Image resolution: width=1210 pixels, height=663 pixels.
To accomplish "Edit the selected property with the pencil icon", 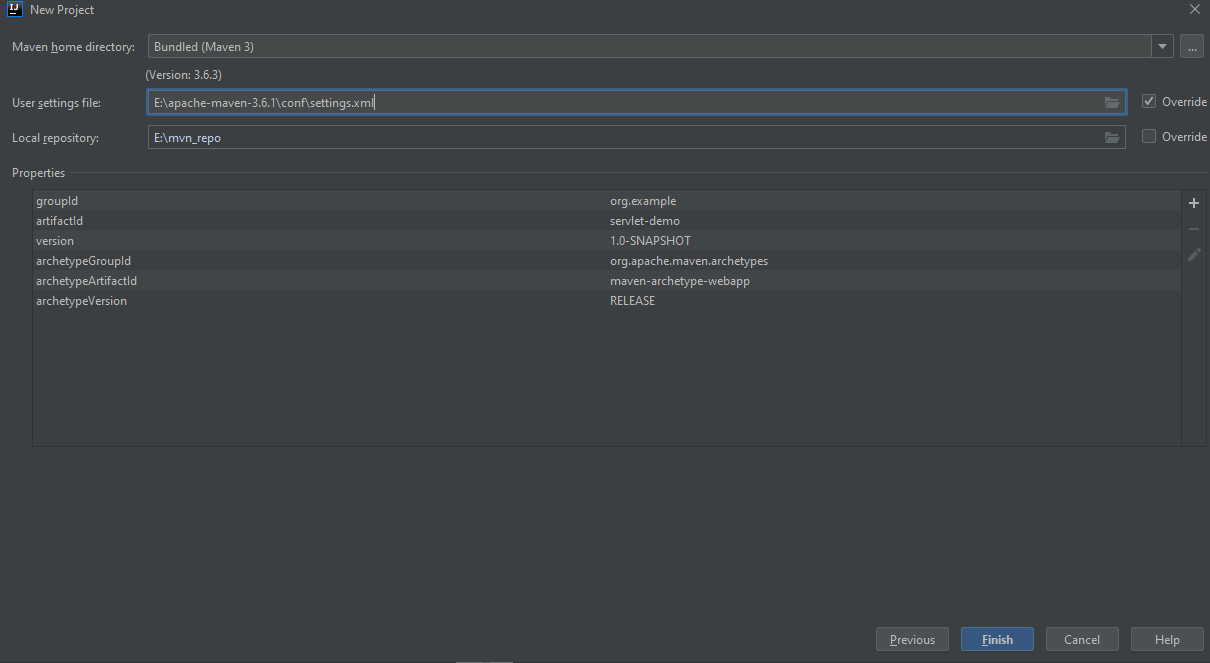I will (x=1194, y=255).
